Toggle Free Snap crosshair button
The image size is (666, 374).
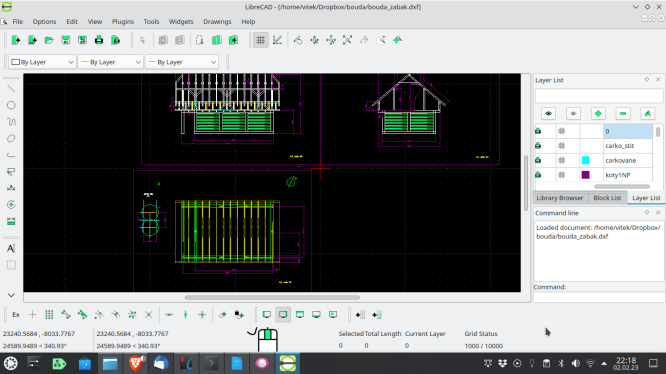[x=32, y=315]
